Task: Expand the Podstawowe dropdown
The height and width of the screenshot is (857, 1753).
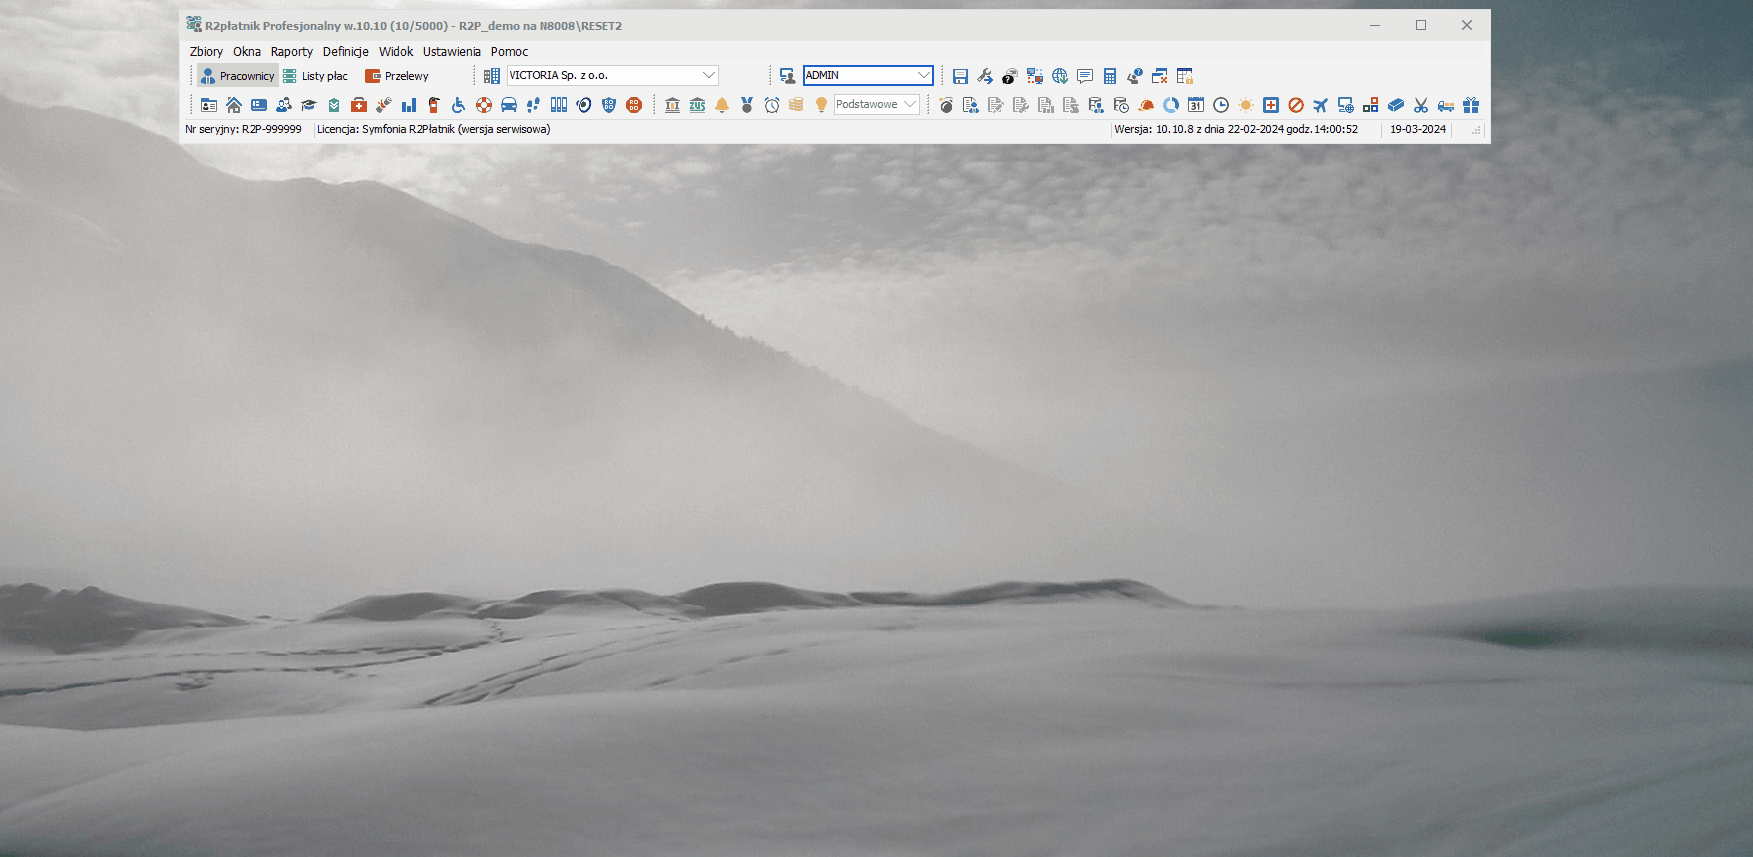Action: pos(910,104)
